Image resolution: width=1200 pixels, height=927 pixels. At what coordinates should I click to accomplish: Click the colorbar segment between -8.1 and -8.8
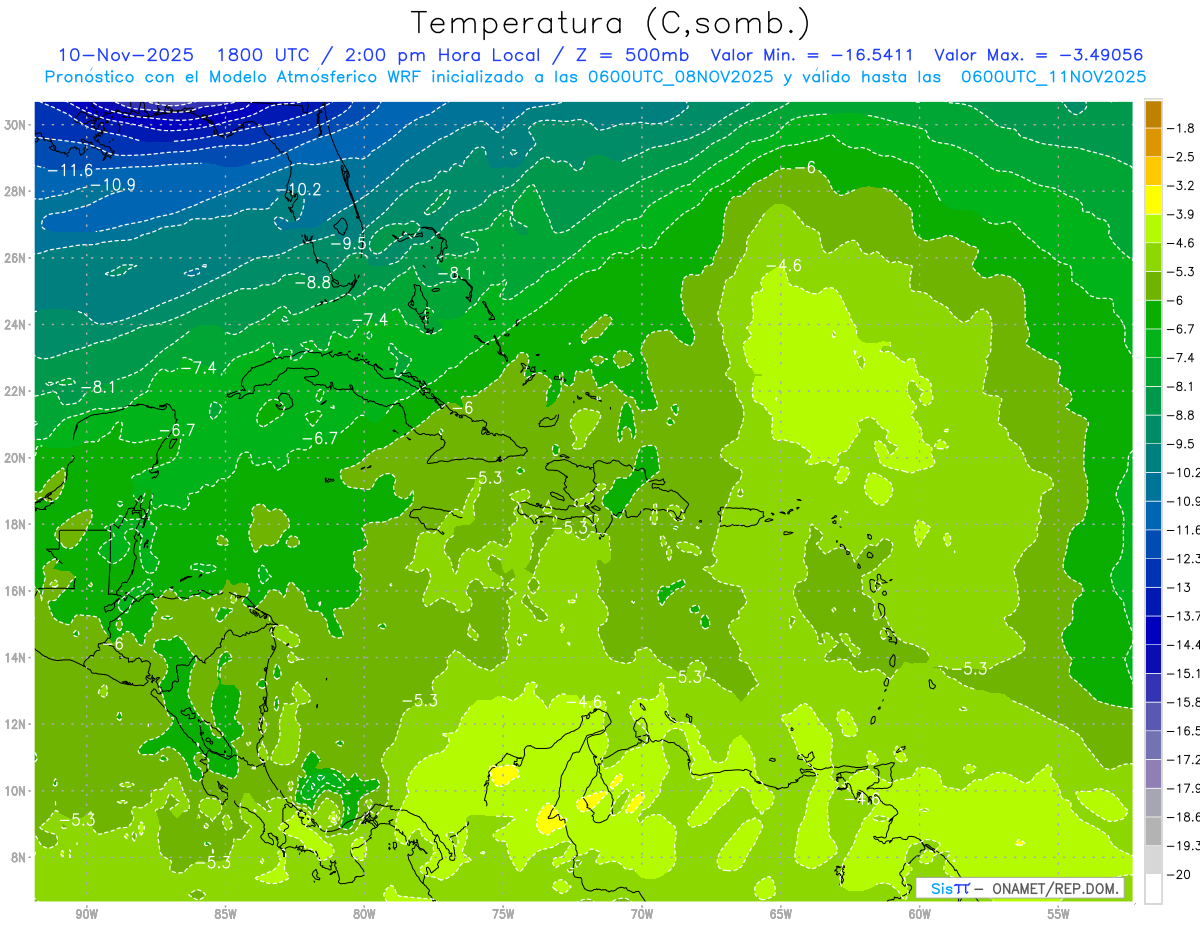pyautogui.click(x=1153, y=401)
